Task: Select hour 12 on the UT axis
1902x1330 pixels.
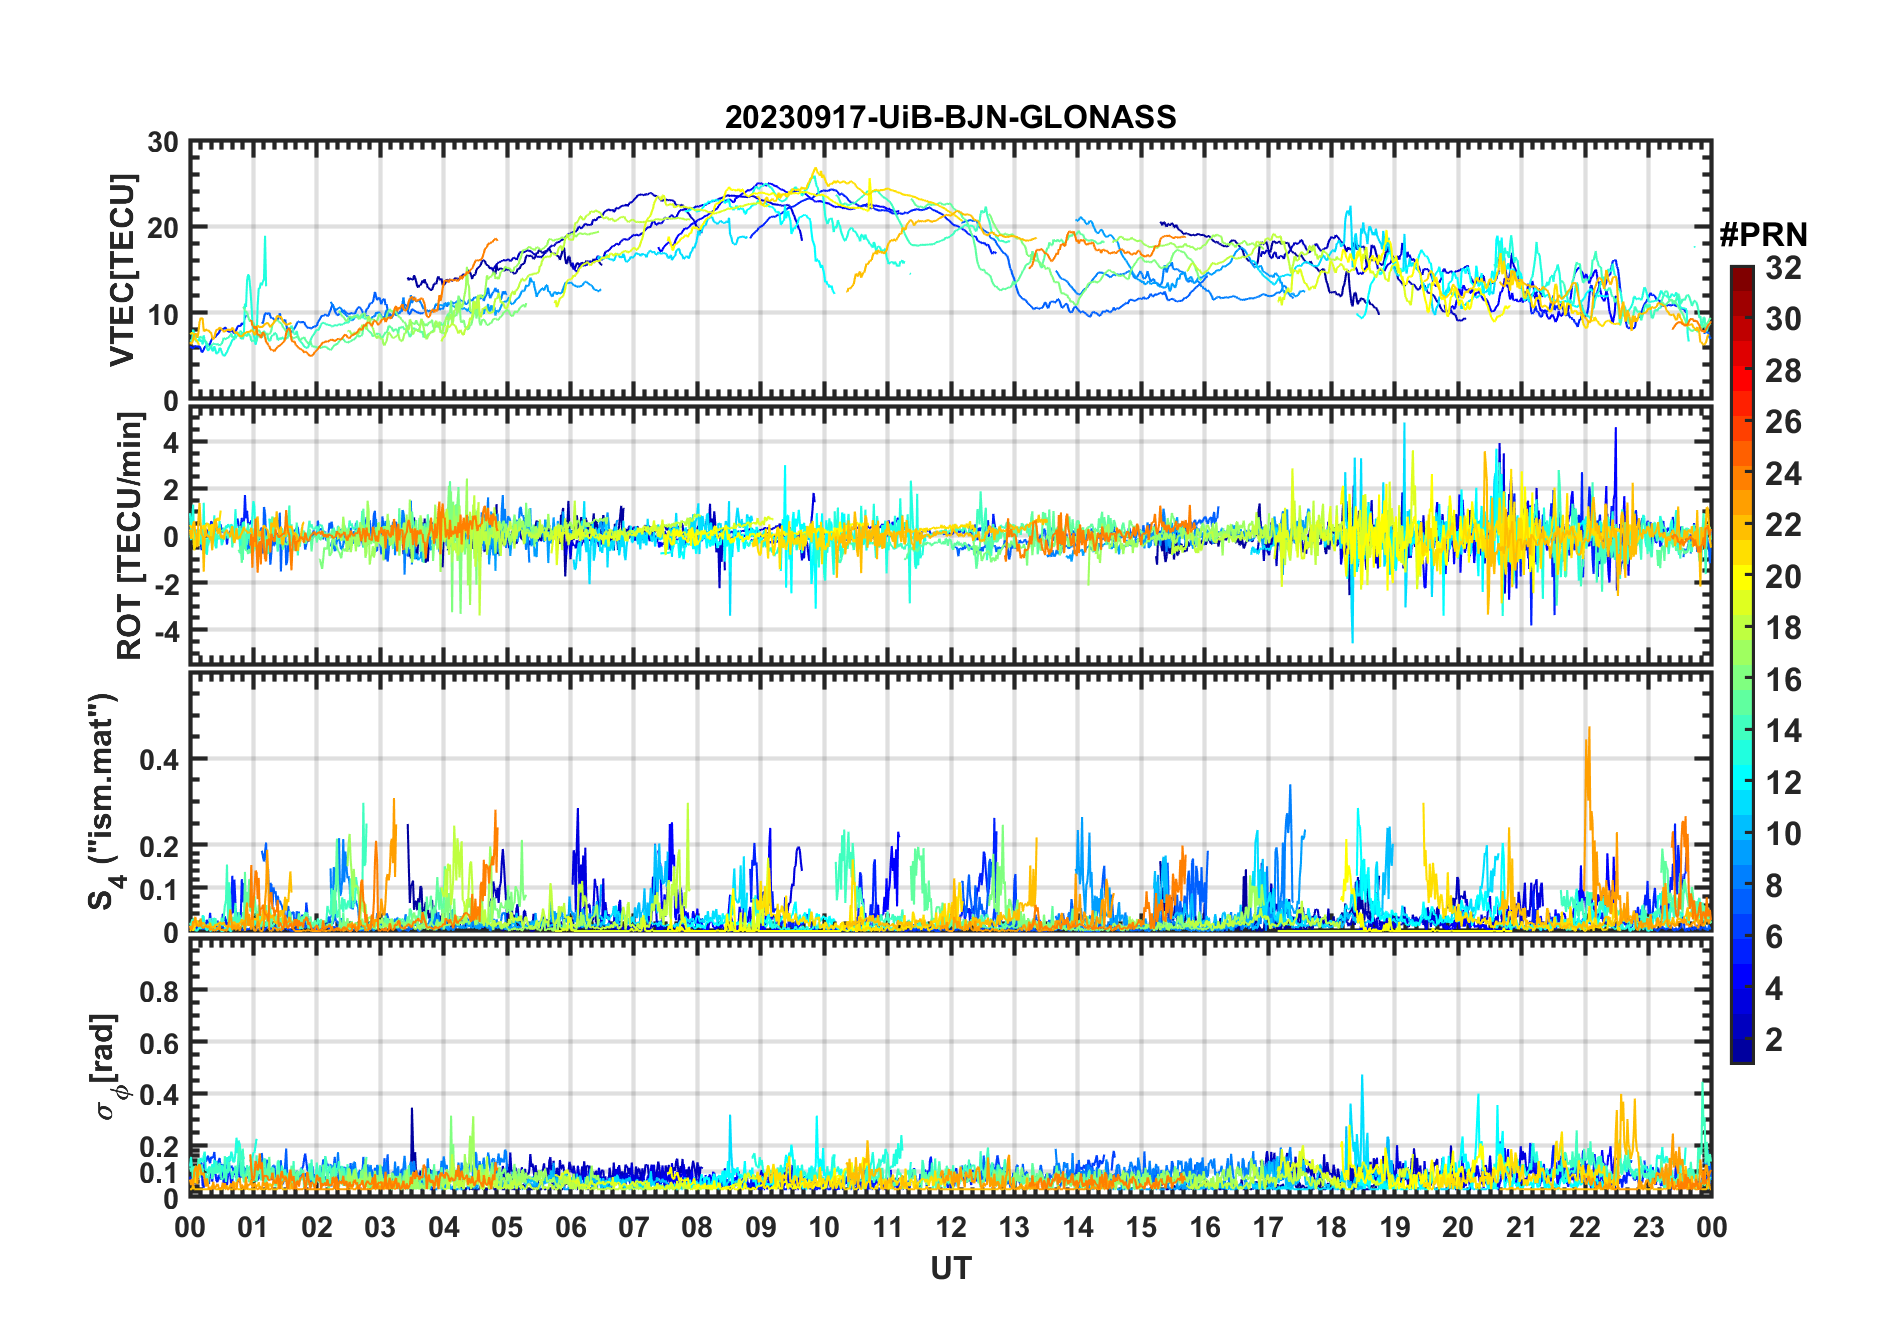Action: (x=951, y=1227)
